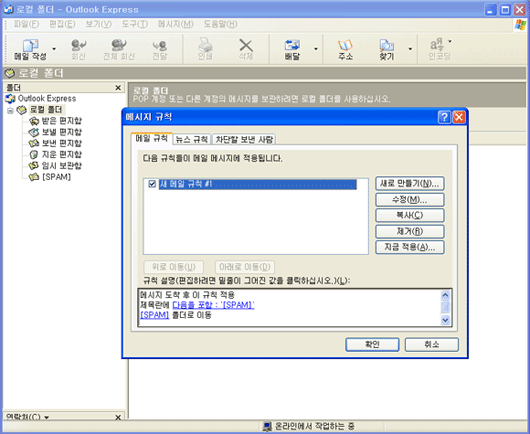Viewport: 530px width, 434px height.
Task: Click rule description scrollbar down arrow
Action: pos(445,319)
